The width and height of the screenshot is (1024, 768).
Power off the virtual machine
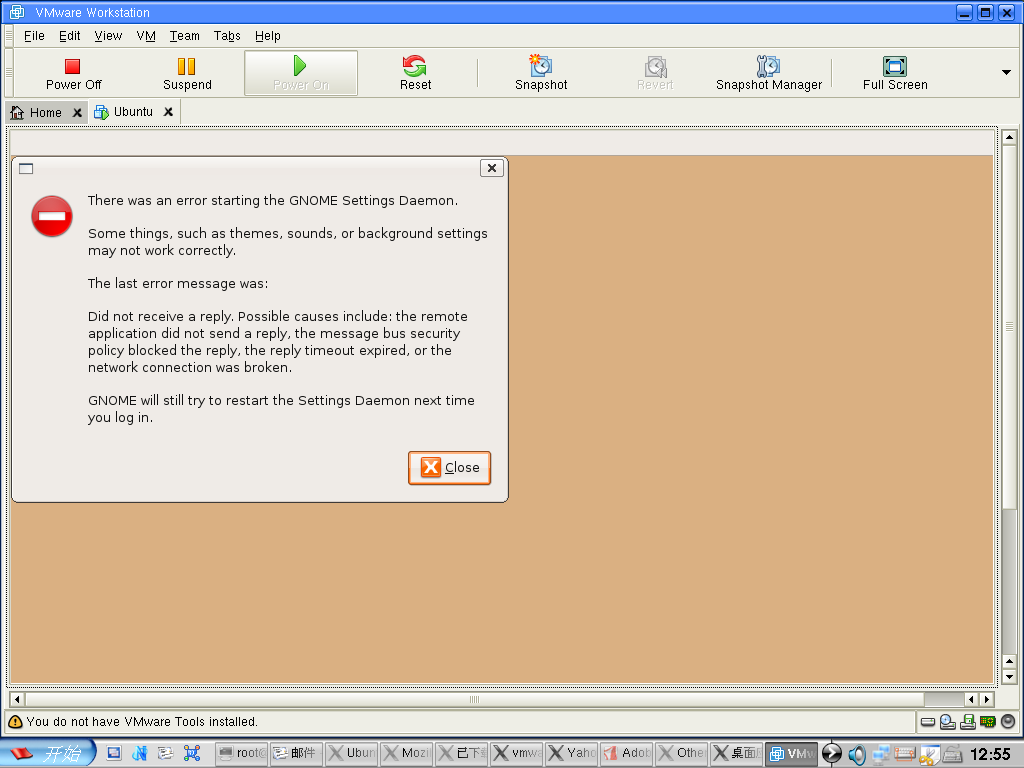(x=73, y=73)
